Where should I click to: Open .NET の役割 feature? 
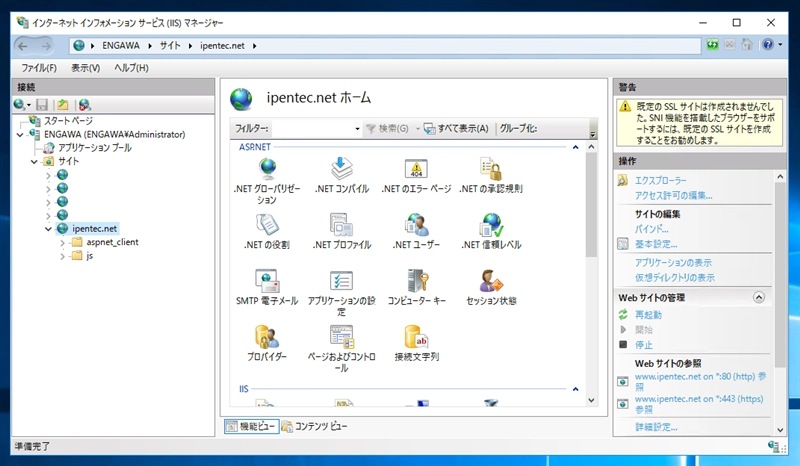[267, 231]
